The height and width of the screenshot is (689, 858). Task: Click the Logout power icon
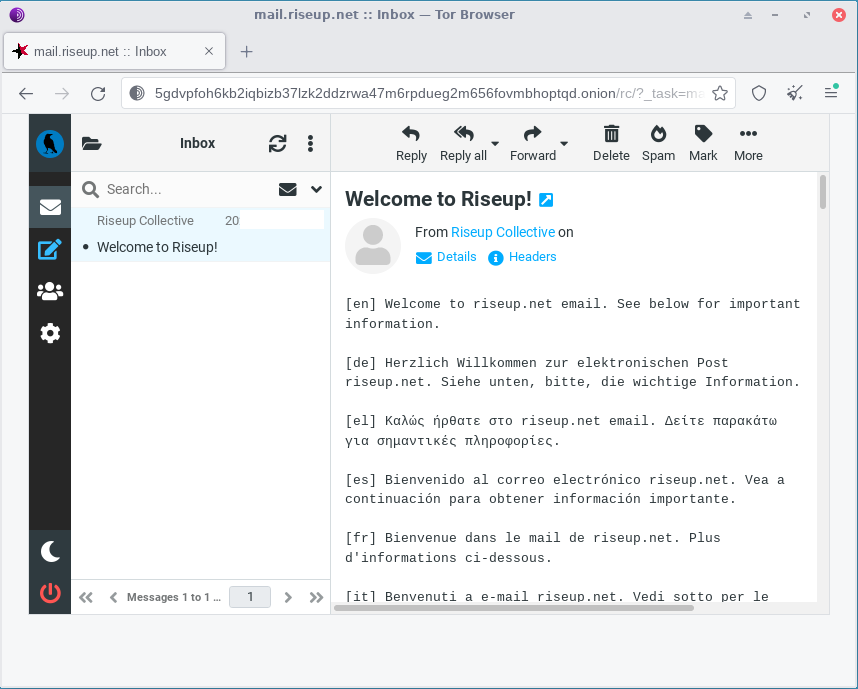[50, 593]
